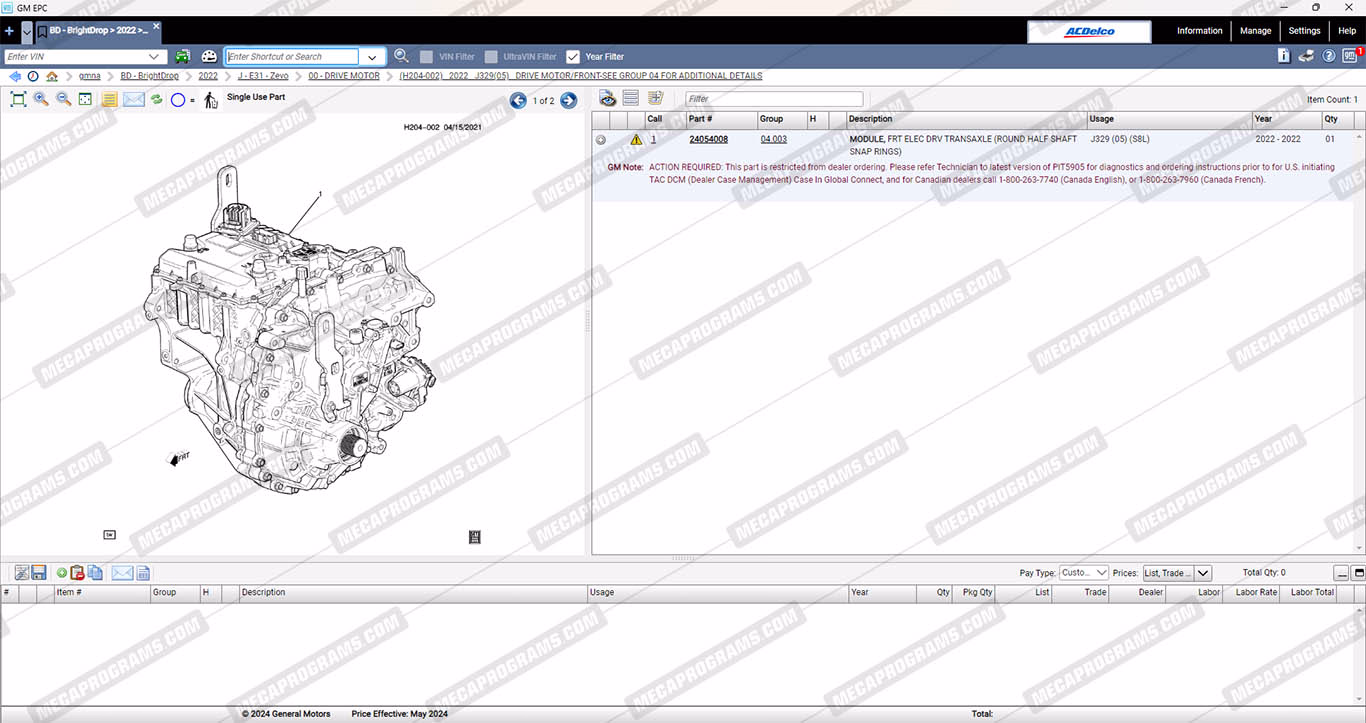
Task: Click the yellow warning icon on part row
Action: (636, 139)
